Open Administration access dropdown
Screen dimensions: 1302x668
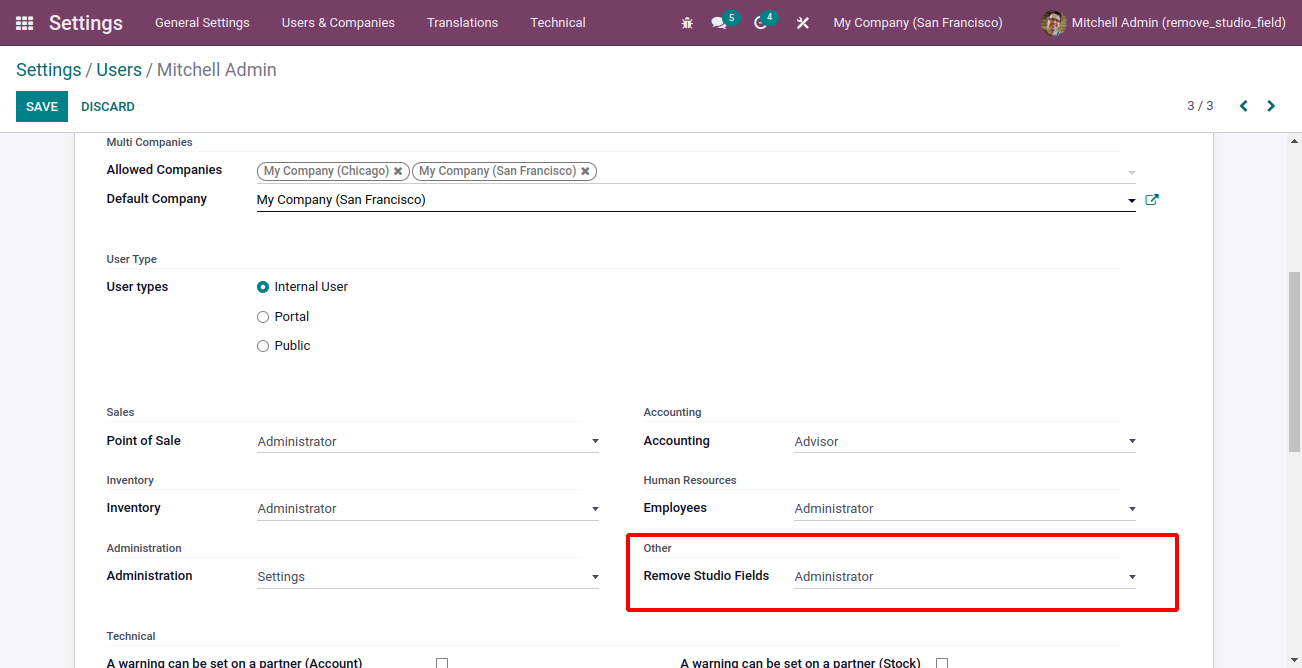point(428,577)
